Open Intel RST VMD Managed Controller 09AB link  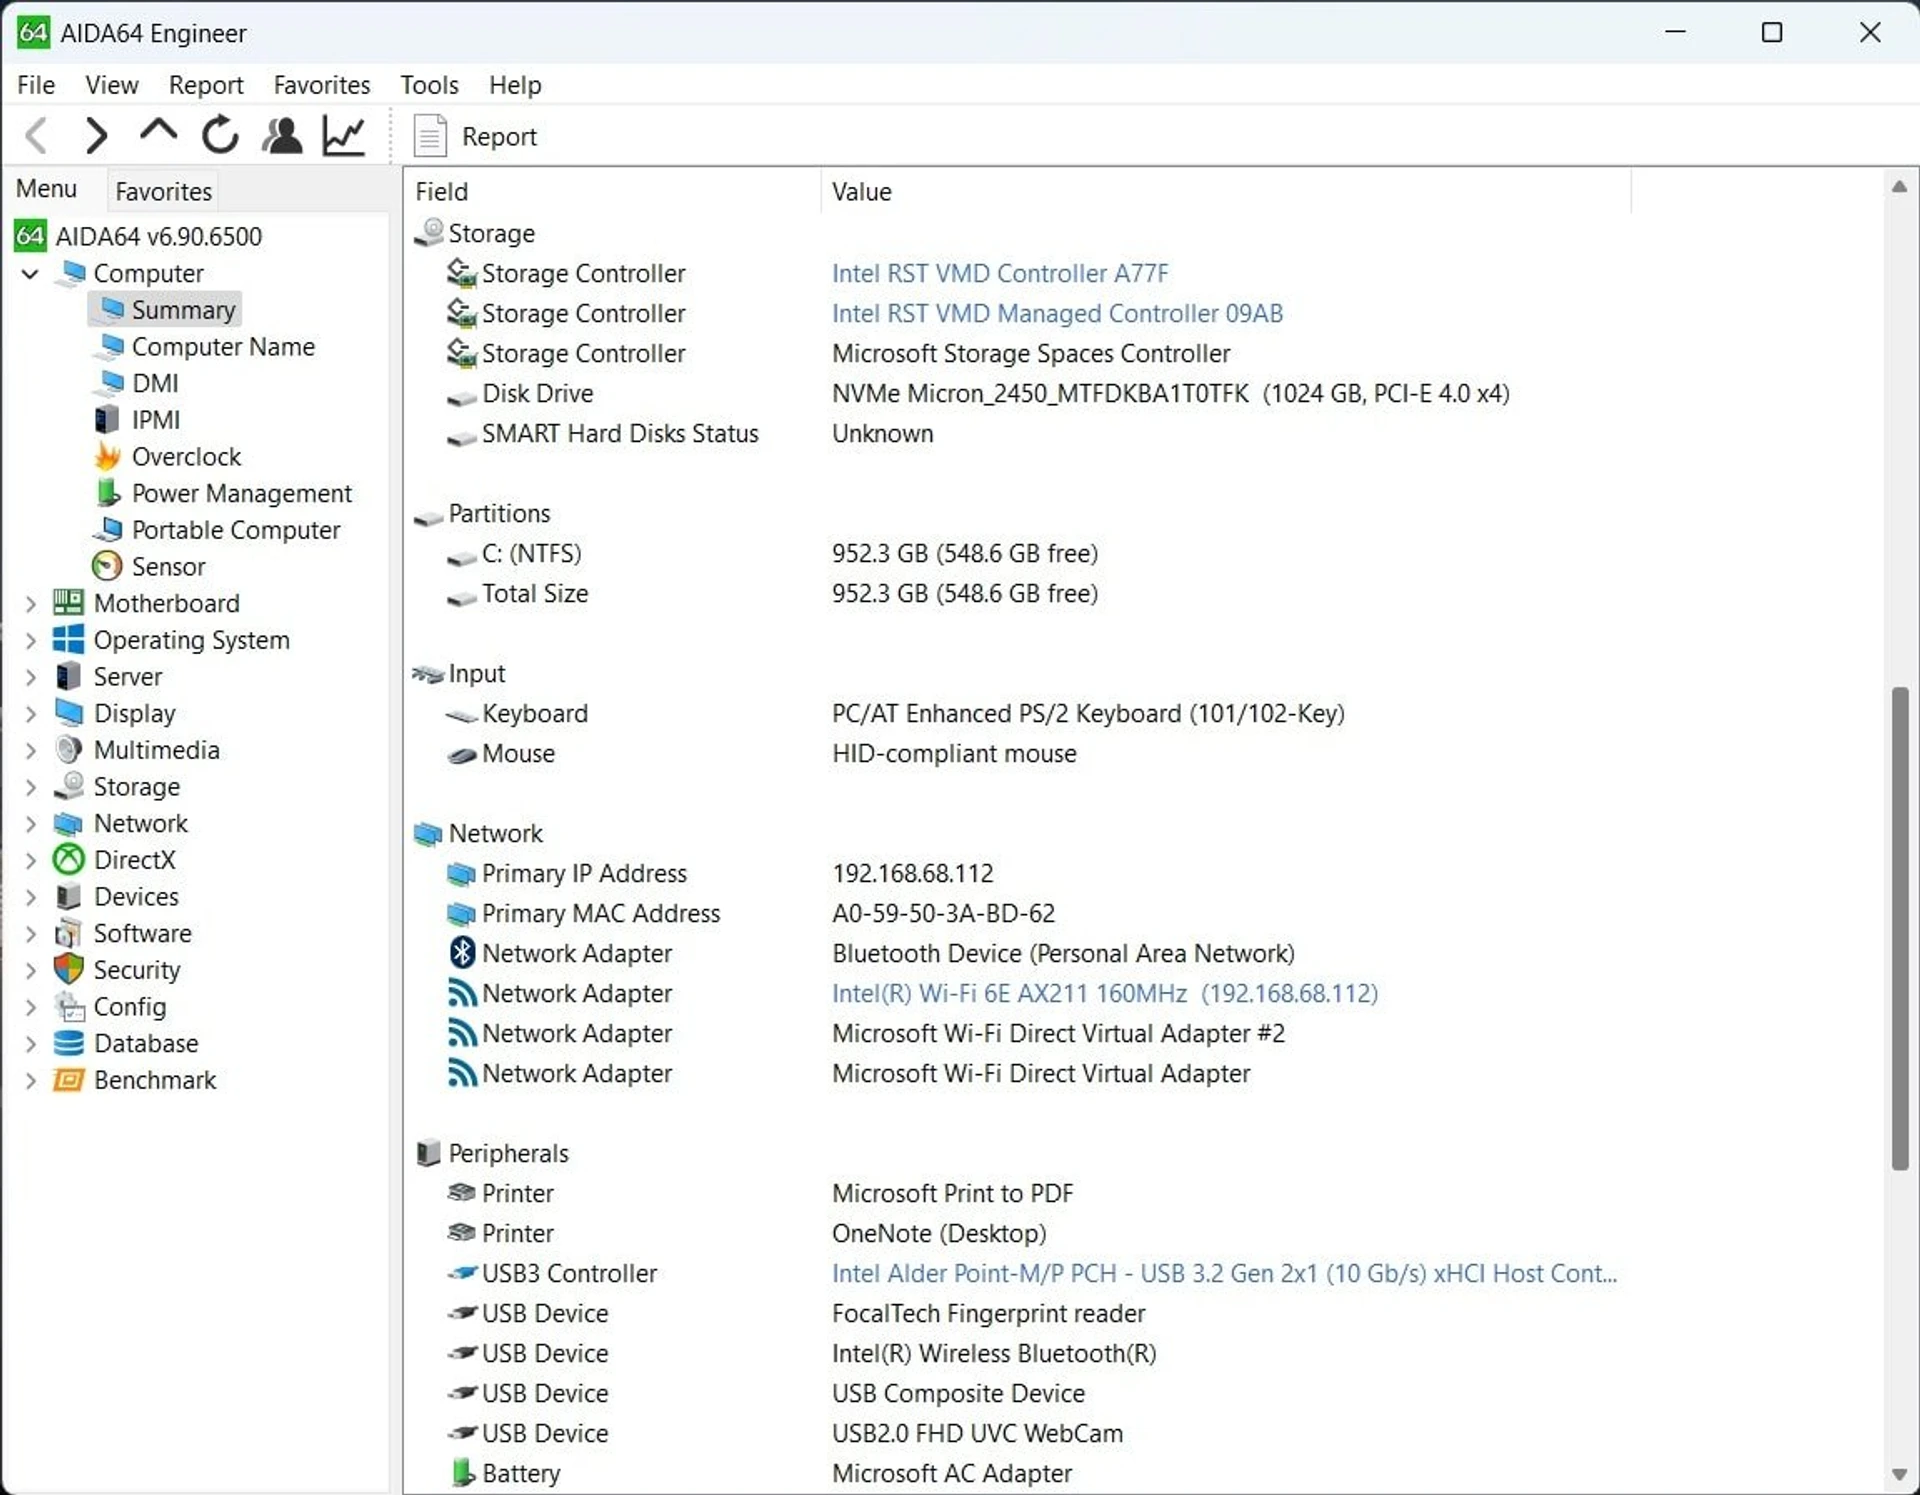pos(1057,313)
